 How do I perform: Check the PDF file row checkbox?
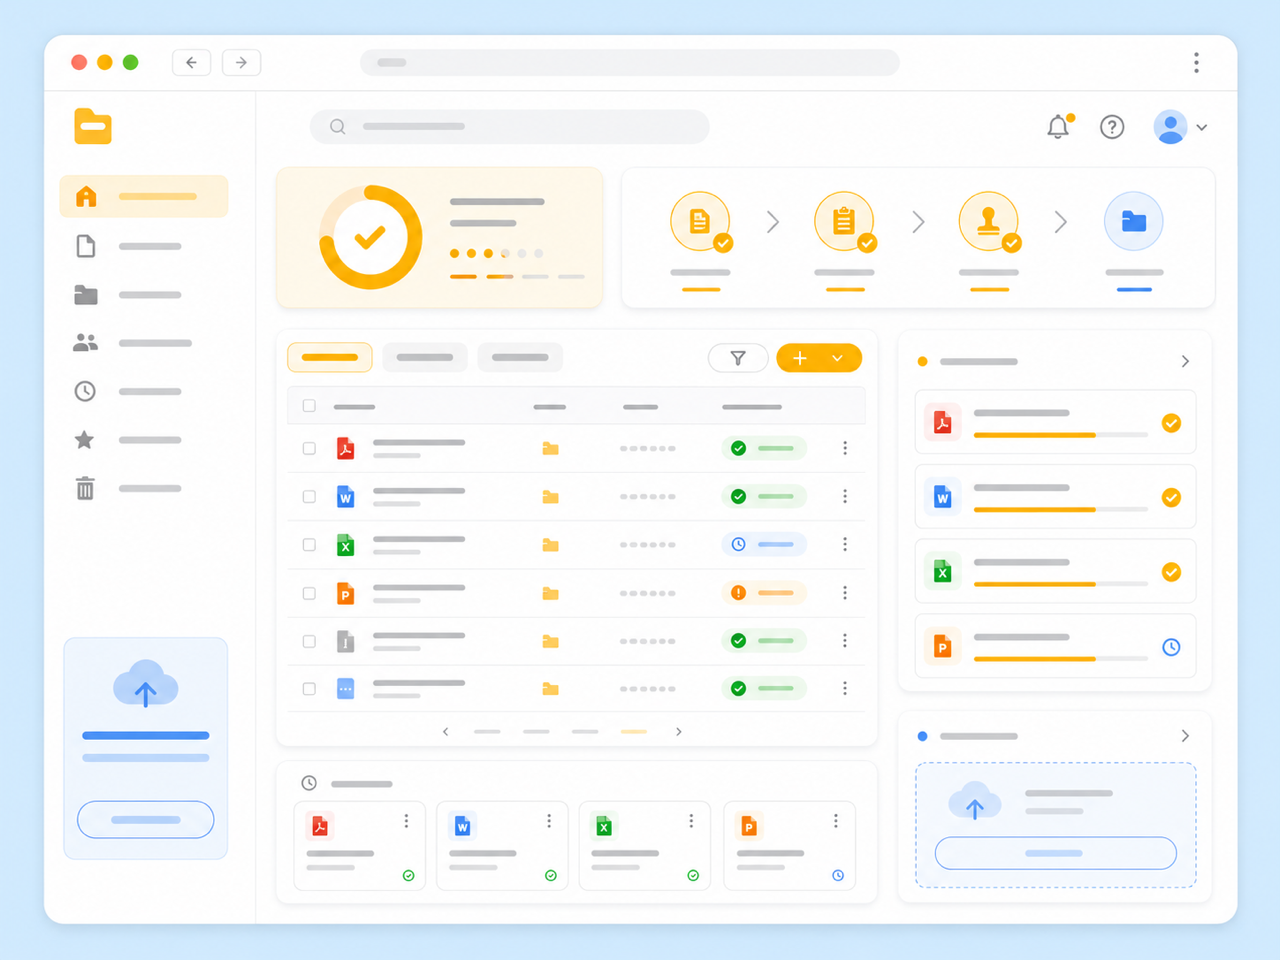click(309, 448)
